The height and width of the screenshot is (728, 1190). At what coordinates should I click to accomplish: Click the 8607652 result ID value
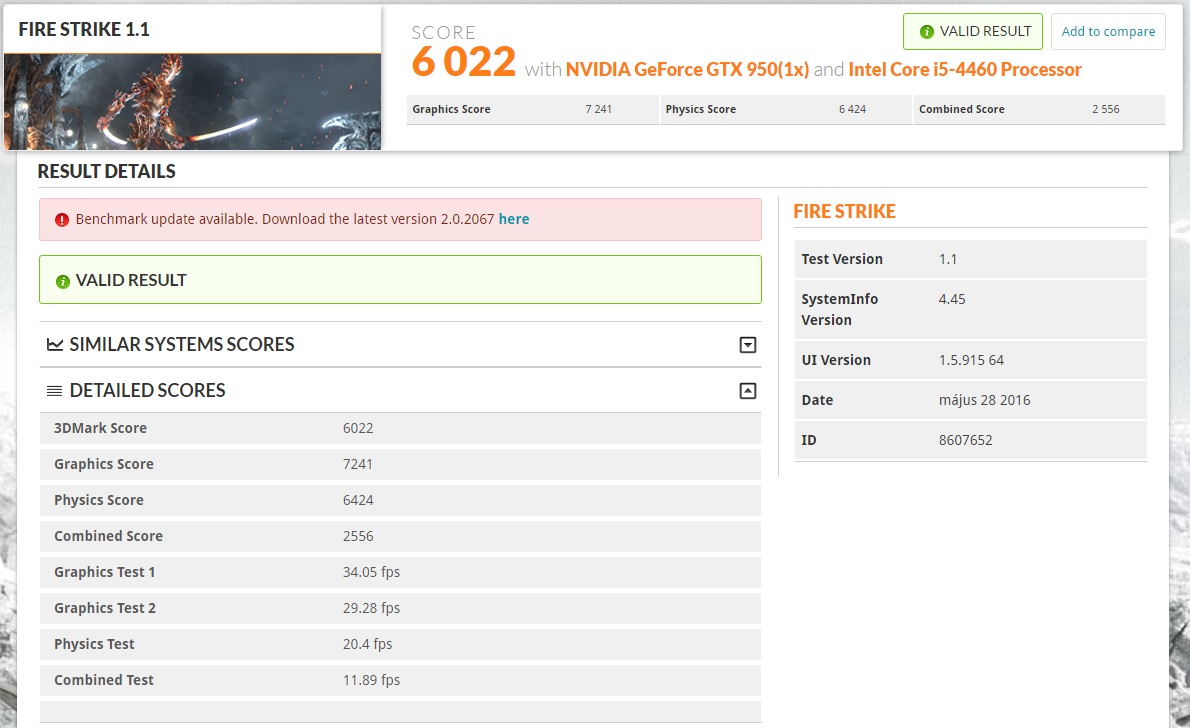965,440
